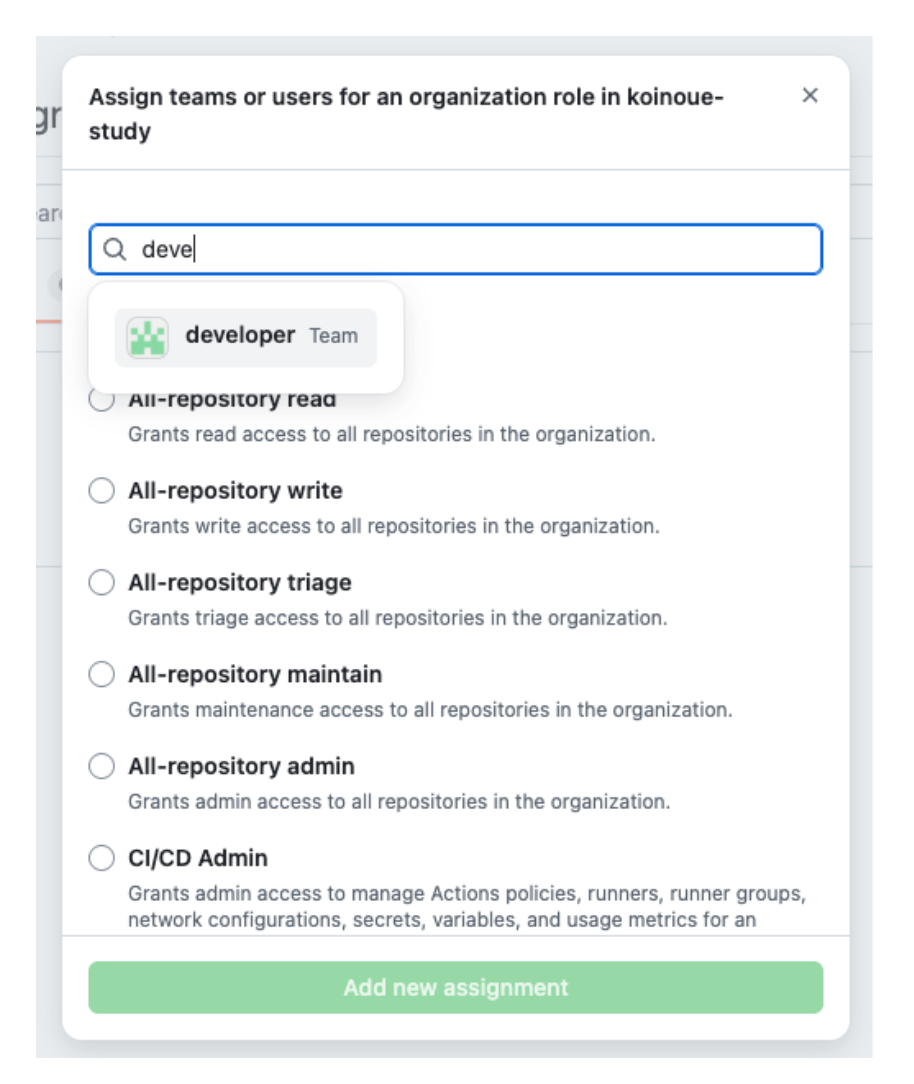
Task: Click the Team label in the suggestion
Action: tap(333, 336)
